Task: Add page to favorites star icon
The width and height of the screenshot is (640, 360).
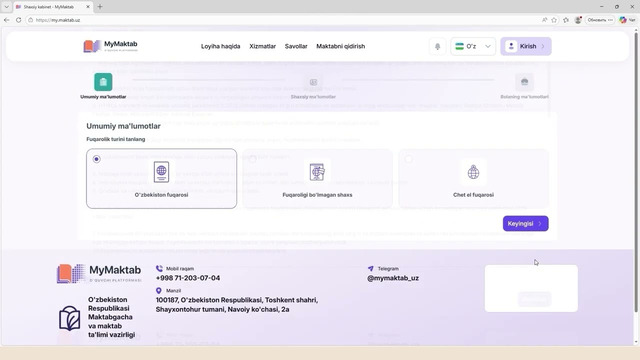Action: pos(554,20)
